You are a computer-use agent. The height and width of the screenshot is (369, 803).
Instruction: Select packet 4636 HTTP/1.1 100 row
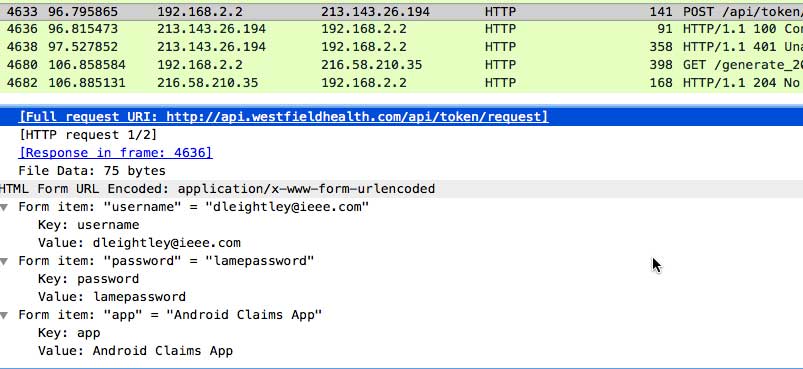click(x=402, y=29)
